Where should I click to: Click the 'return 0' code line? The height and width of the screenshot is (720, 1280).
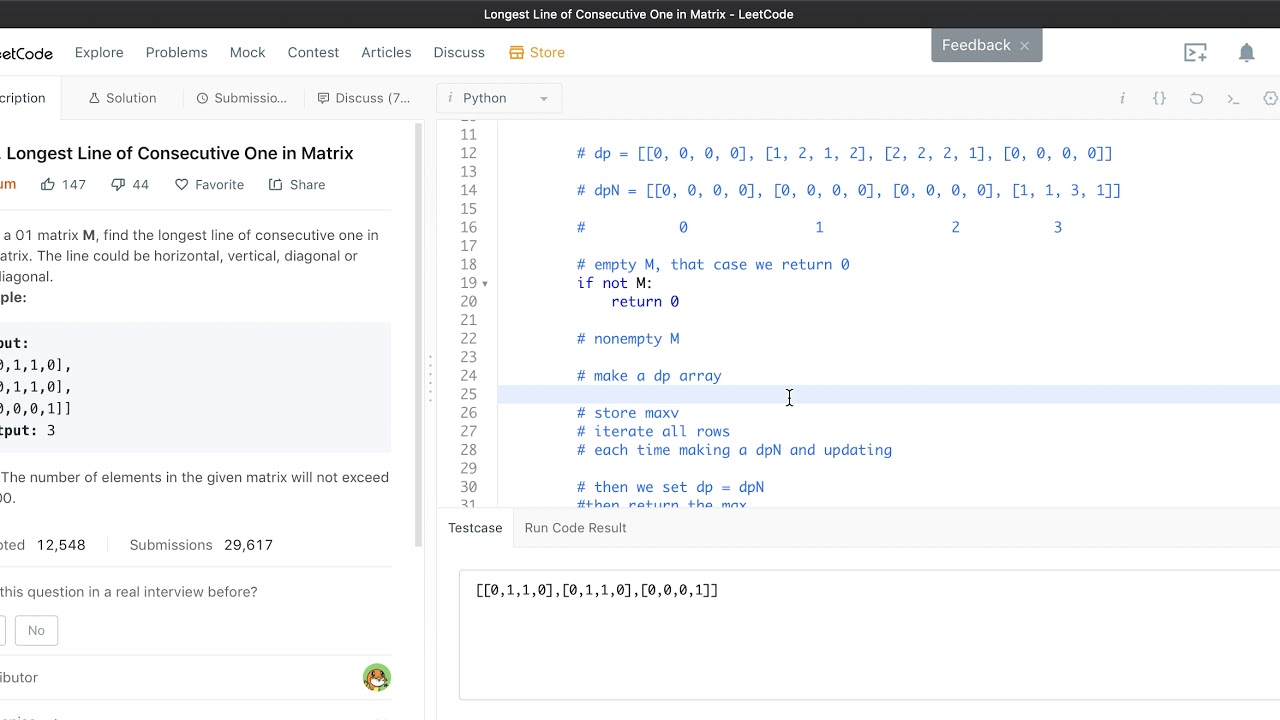(645, 302)
